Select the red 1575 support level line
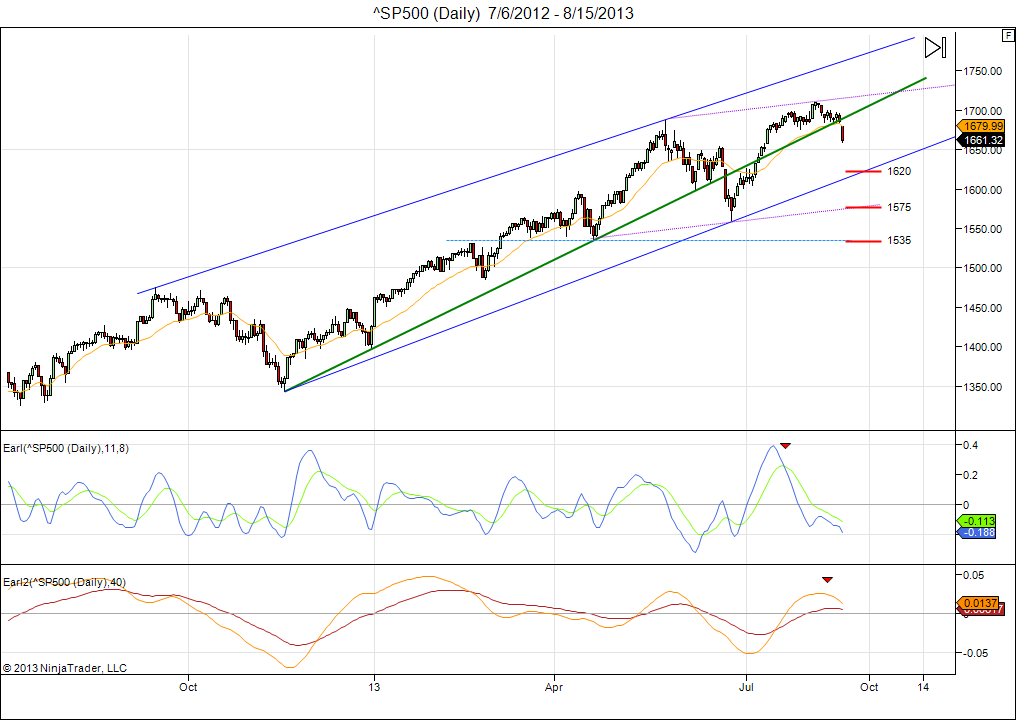 (x=863, y=207)
